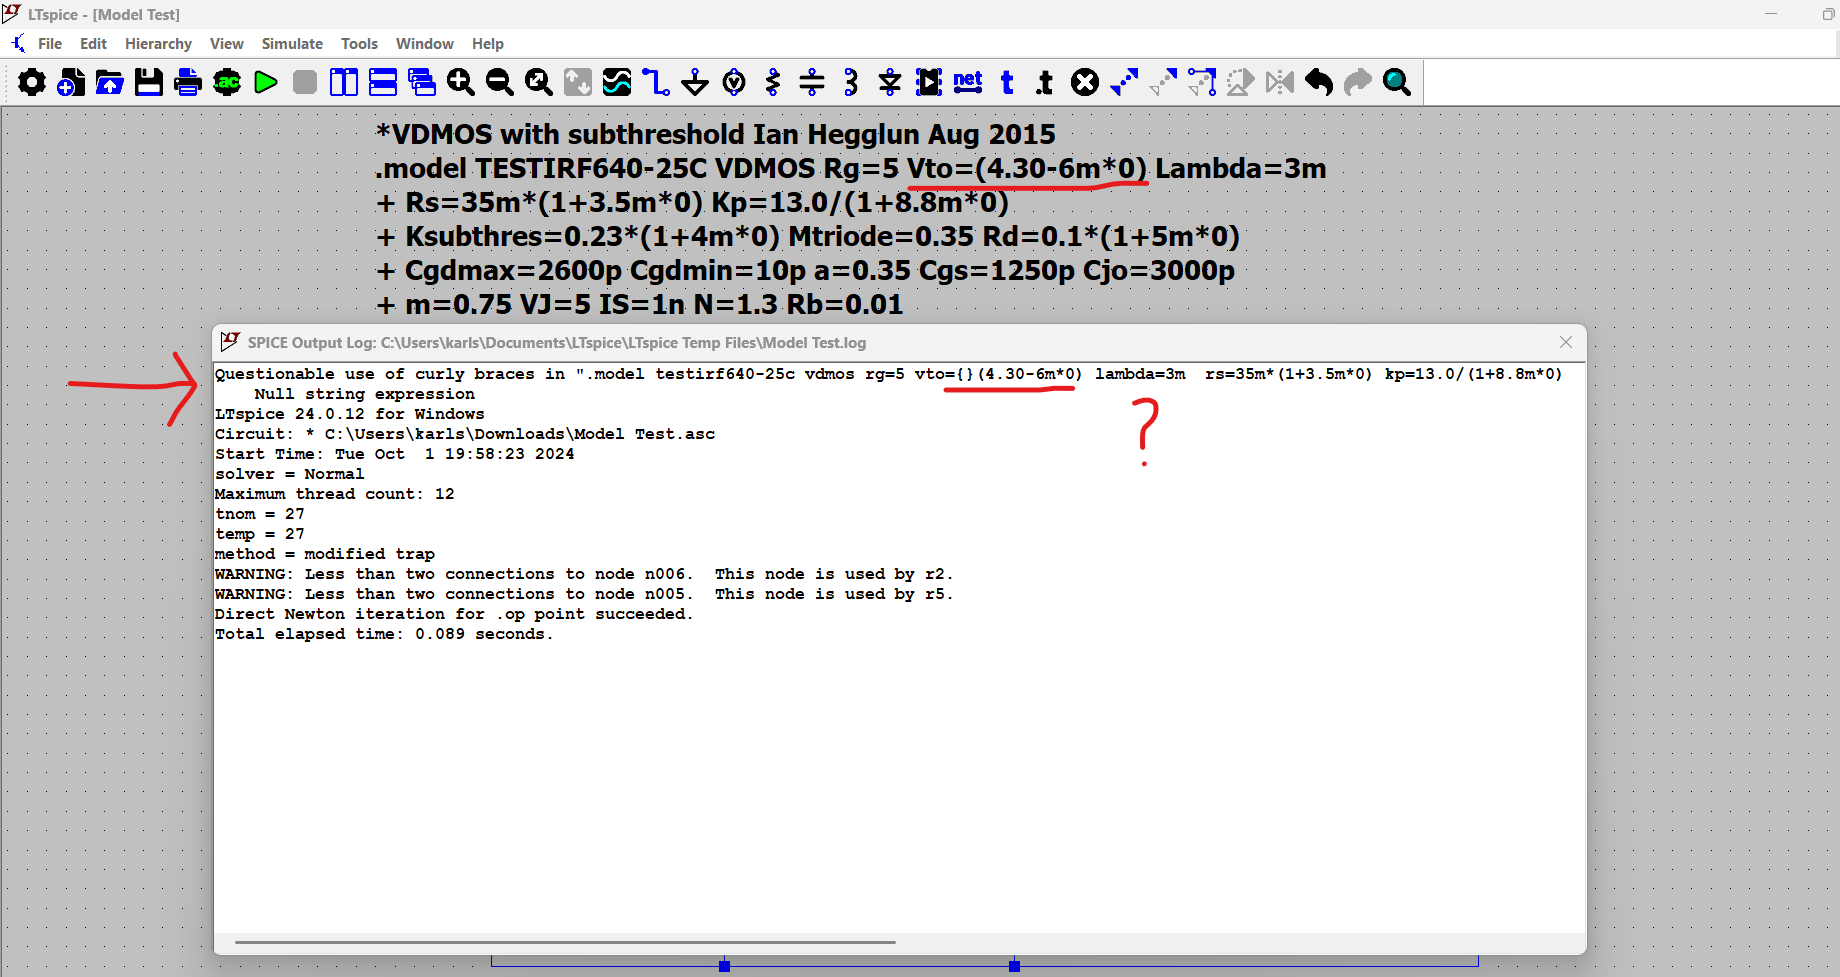Viewport: 1840px width, 977px height.
Task: Select the delete tool
Action: point(1085,82)
